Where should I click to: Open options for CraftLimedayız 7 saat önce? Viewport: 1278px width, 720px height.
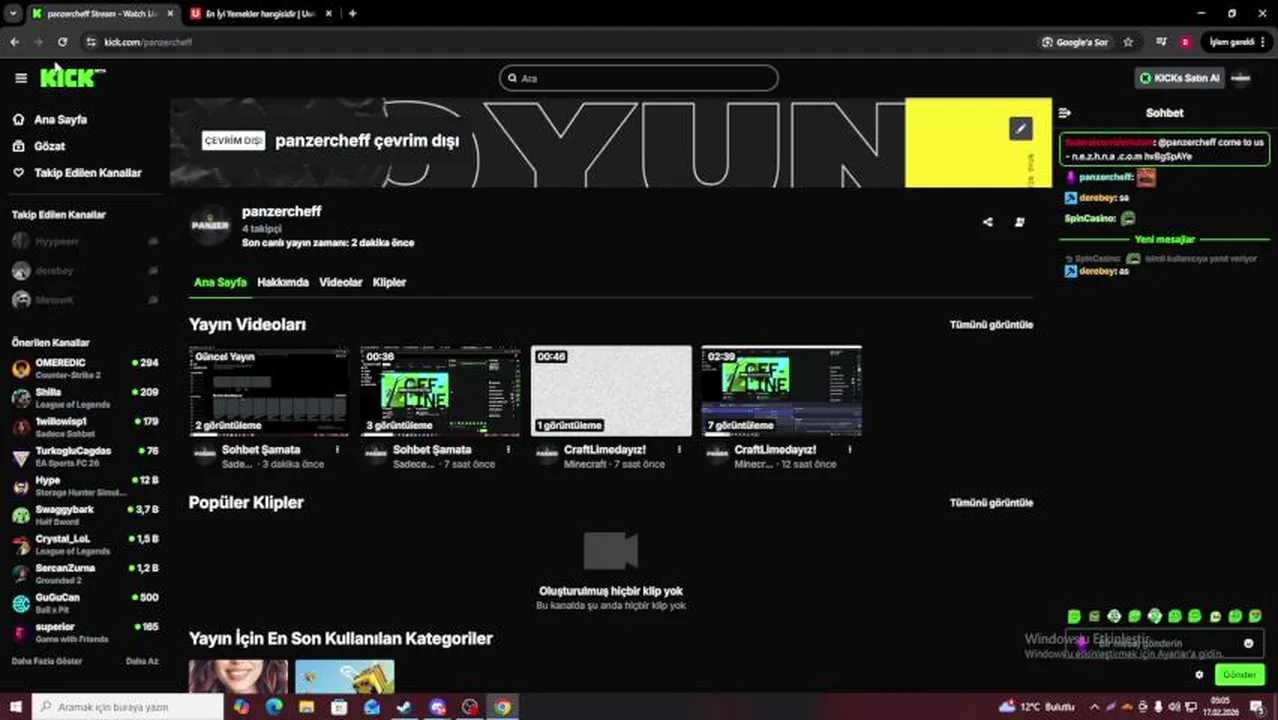coord(679,450)
